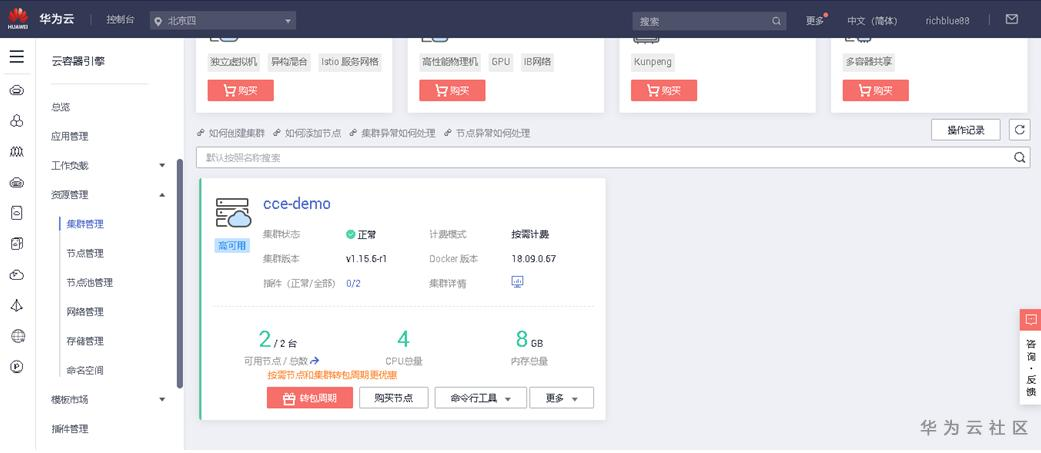This screenshot has height=453, width=1041.
Task: Open 应用管理 in the sidebar
Action: (70, 136)
